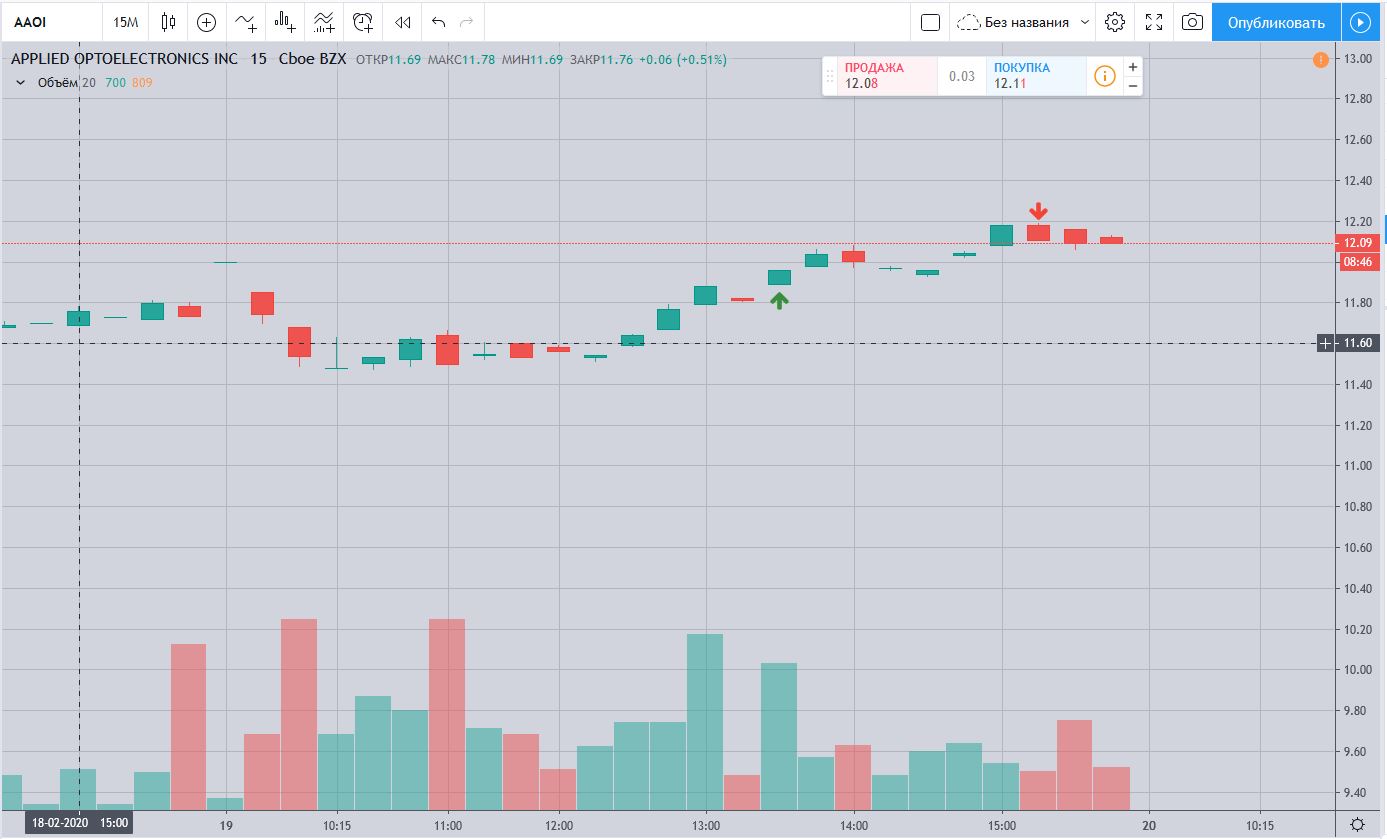Increase order quantity with the plus stepper
This screenshot has height=839, width=1387.
tap(1133, 67)
